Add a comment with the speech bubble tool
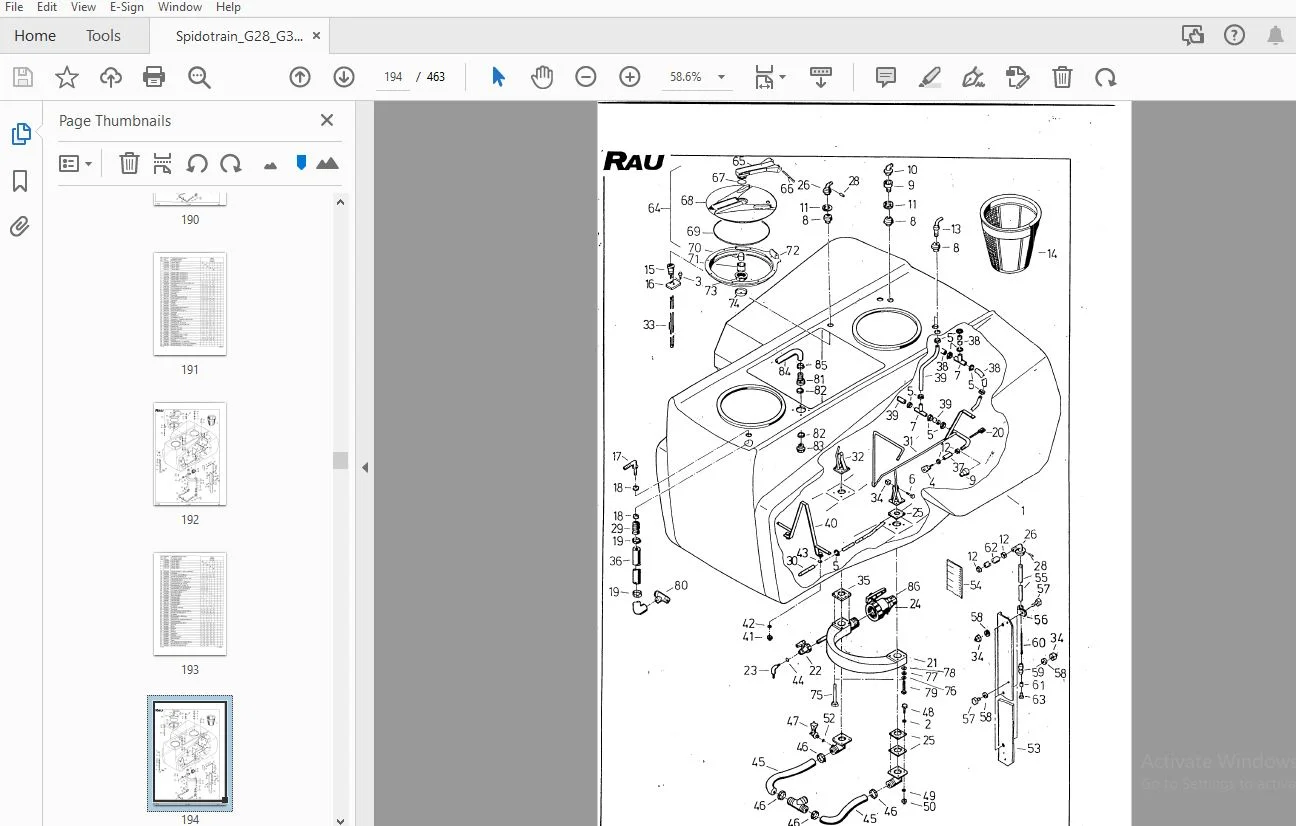This screenshot has height=826, width=1296. click(885, 77)
